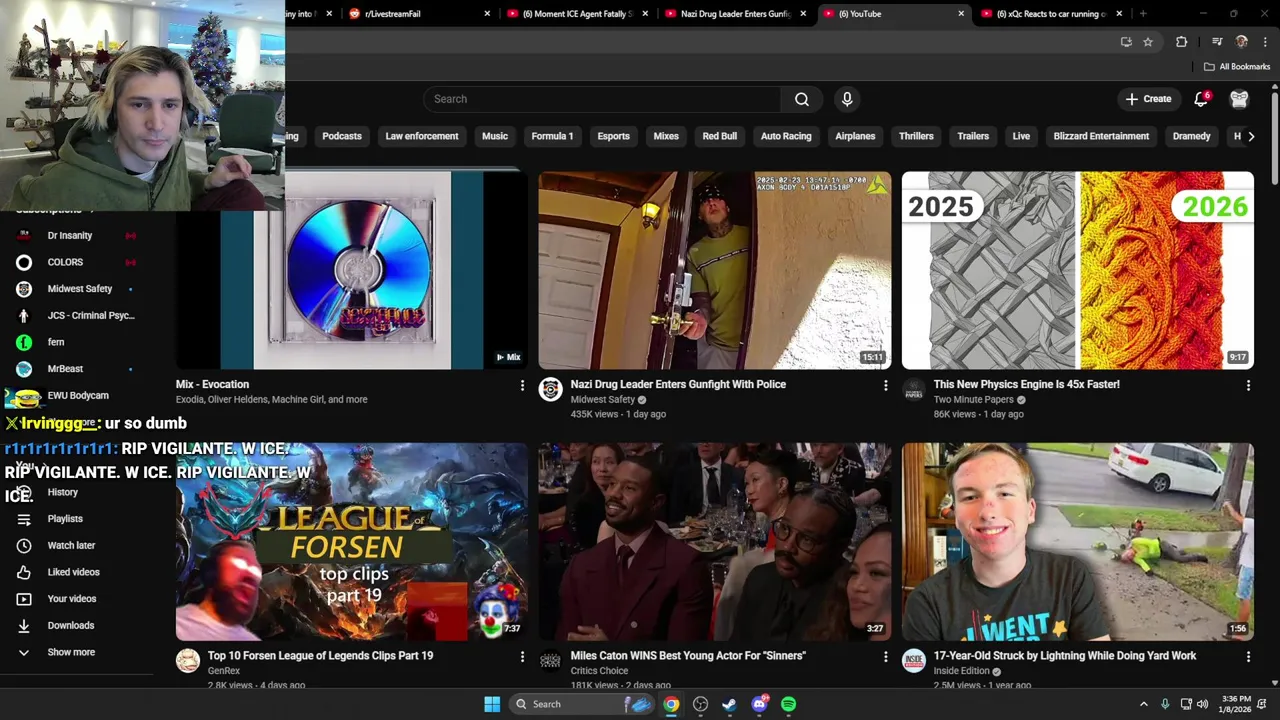Open JCS - Criminal Psychology subscription

click(77, 315)
